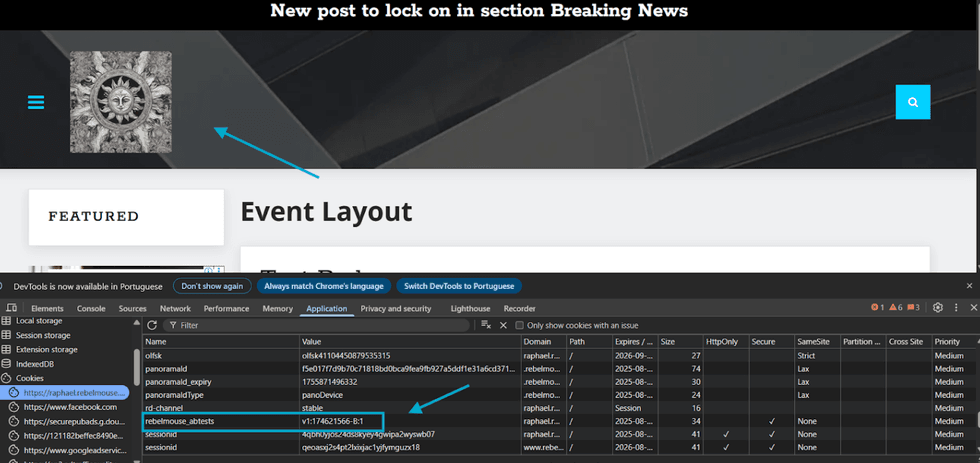The image size is (980, 463).
Task: Dismiss the language notification bar
Action: pyautogui.click(x=969, y=286)
